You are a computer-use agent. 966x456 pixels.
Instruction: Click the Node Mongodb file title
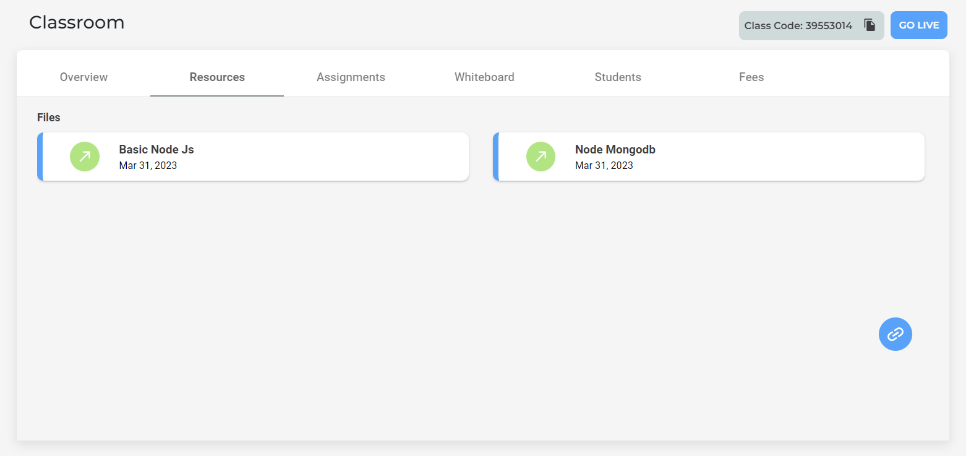click(615, 149)
